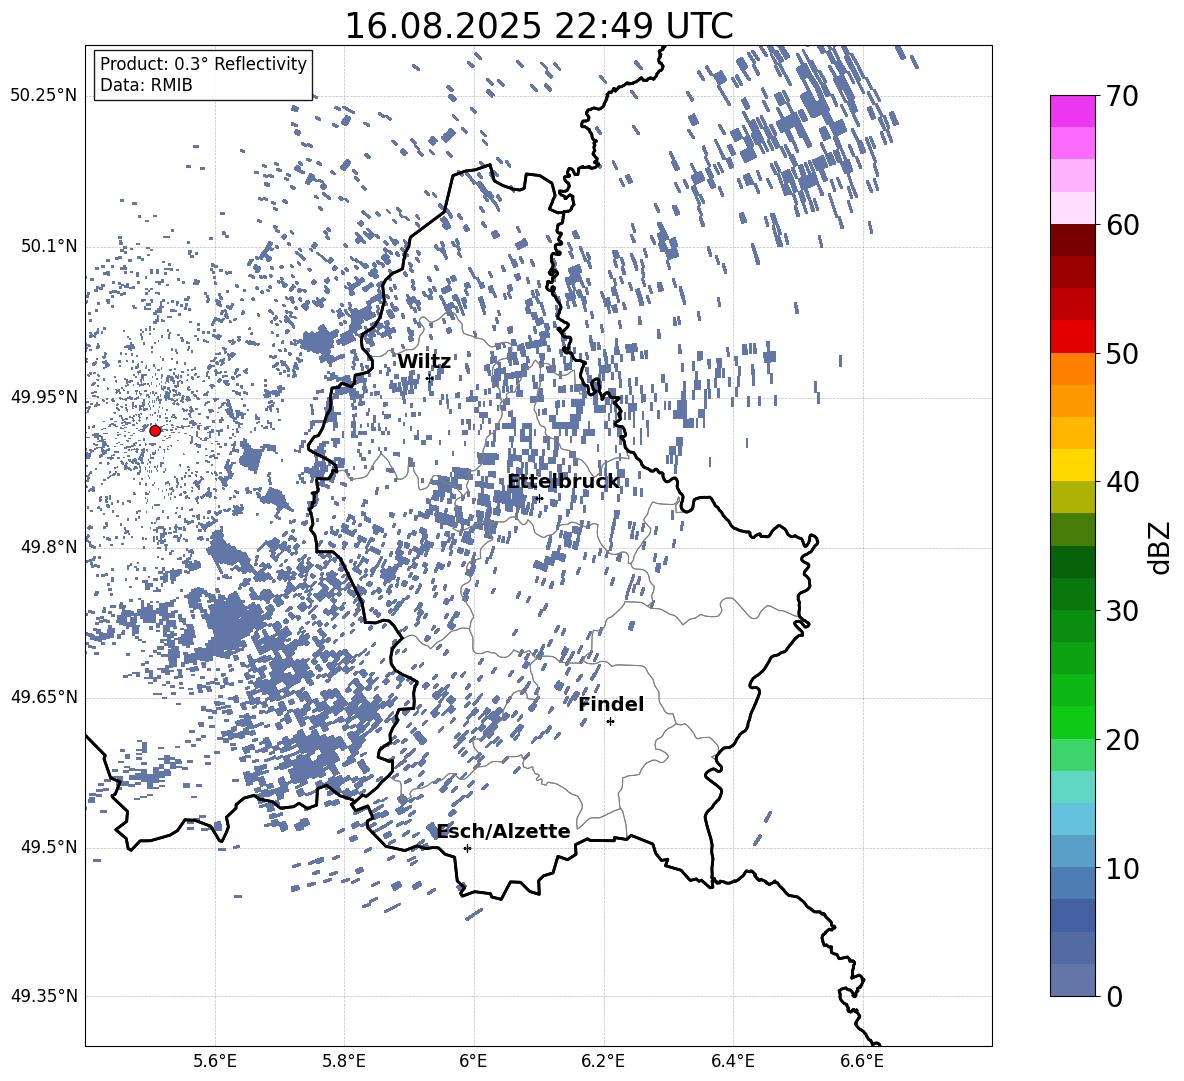1184x1081 pixels.
Task: Click the 6.2°E longitude tick label
Action: 603,1061
